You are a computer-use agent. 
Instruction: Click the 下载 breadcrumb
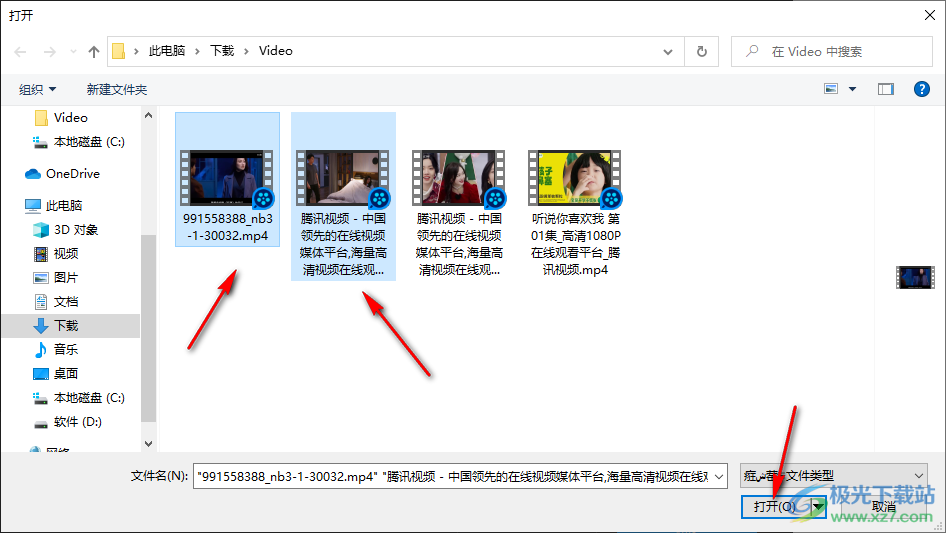tap(222, 51)
